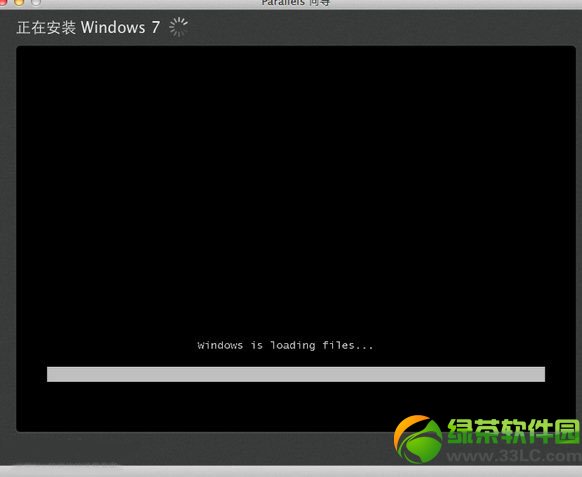Click the yellow minimize window button

(x=19, y=2)
